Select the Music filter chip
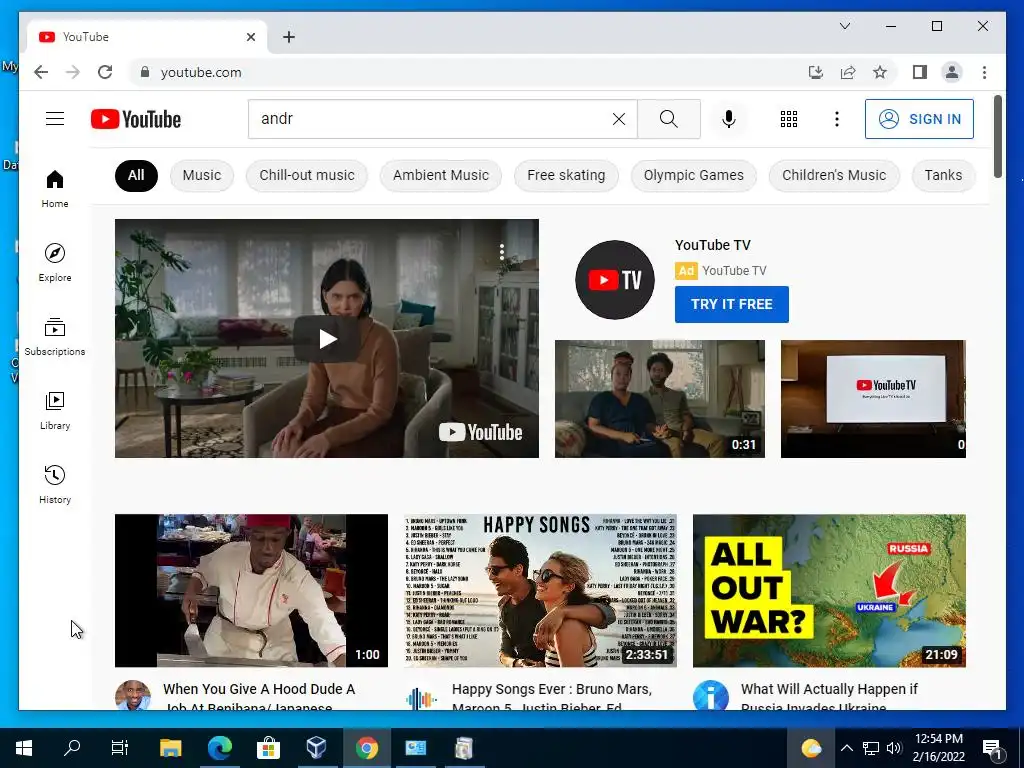Viewport: 1024px width, 768px height. pyautogui.click(x=202, y=175)
